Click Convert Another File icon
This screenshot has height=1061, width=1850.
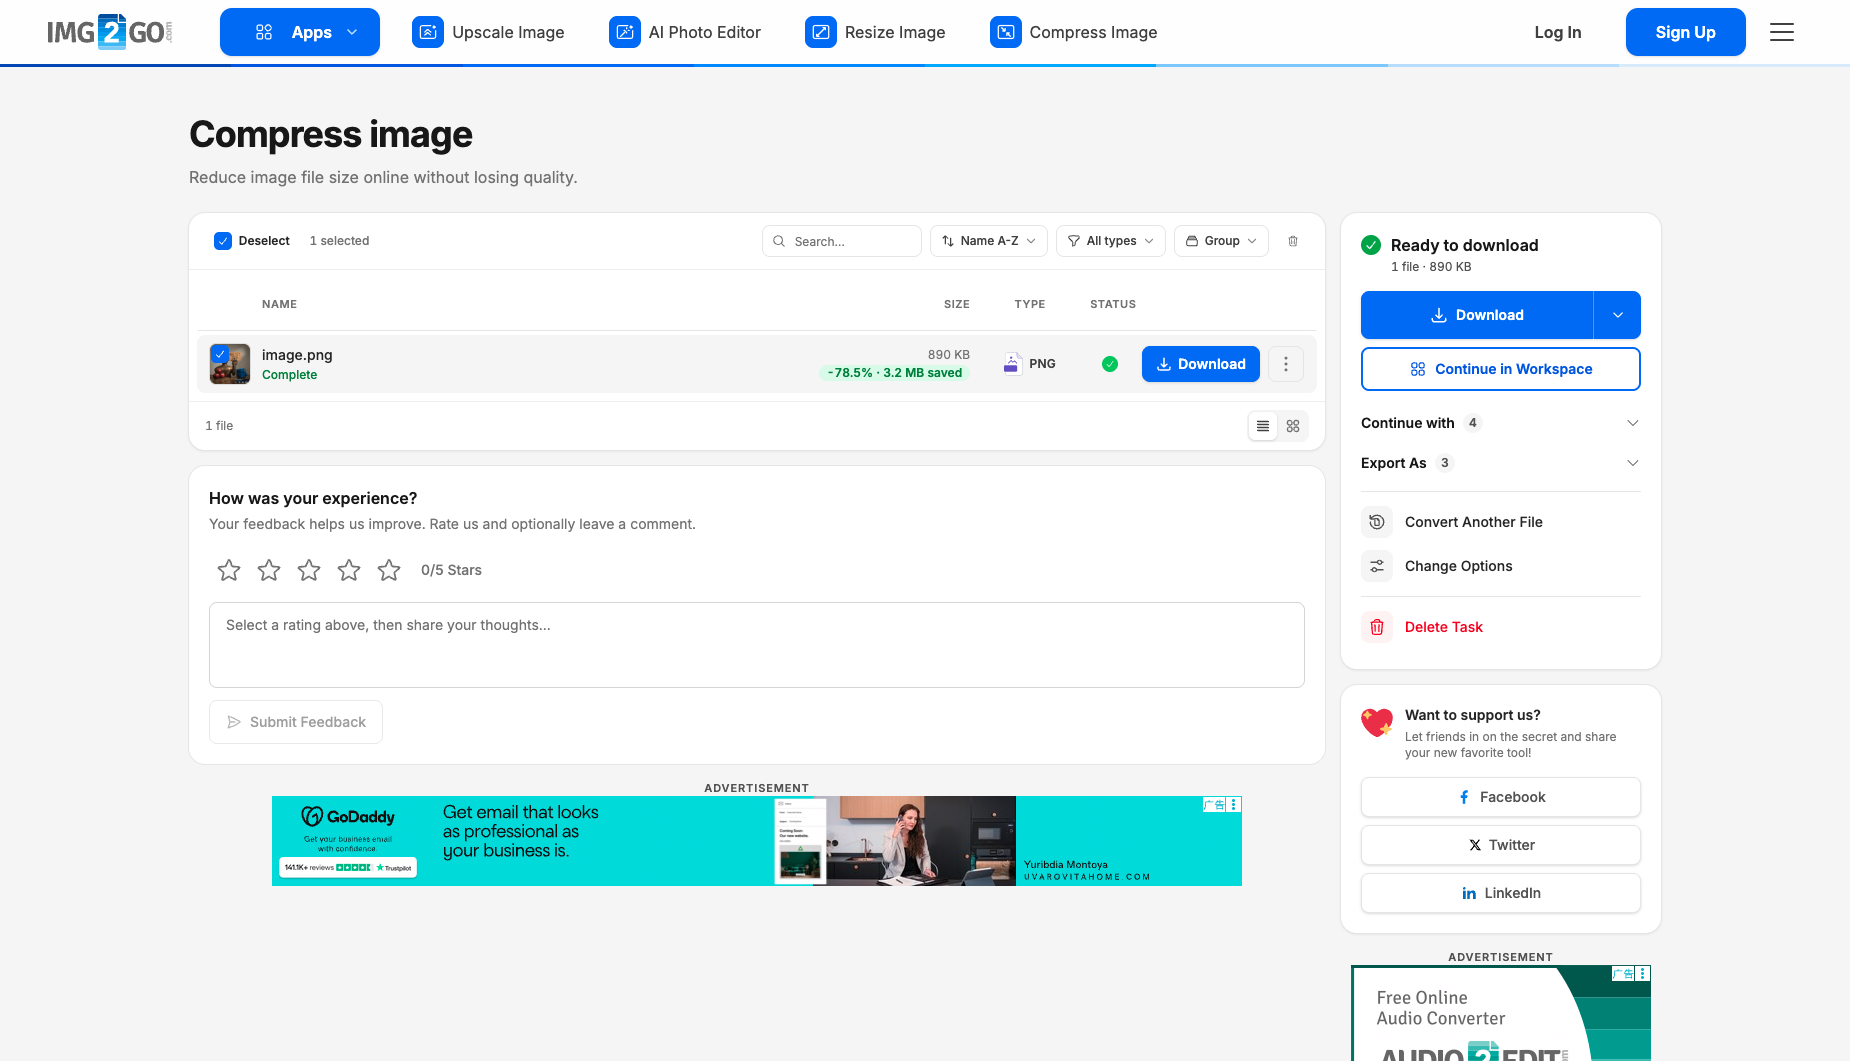(x=1377, y=522)
